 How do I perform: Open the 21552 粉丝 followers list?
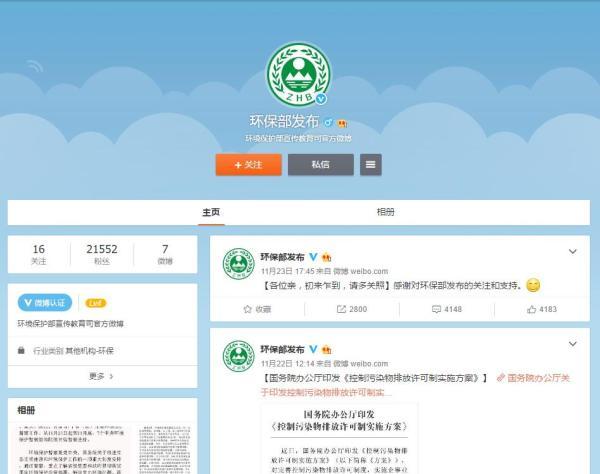(x=101, y=254)
